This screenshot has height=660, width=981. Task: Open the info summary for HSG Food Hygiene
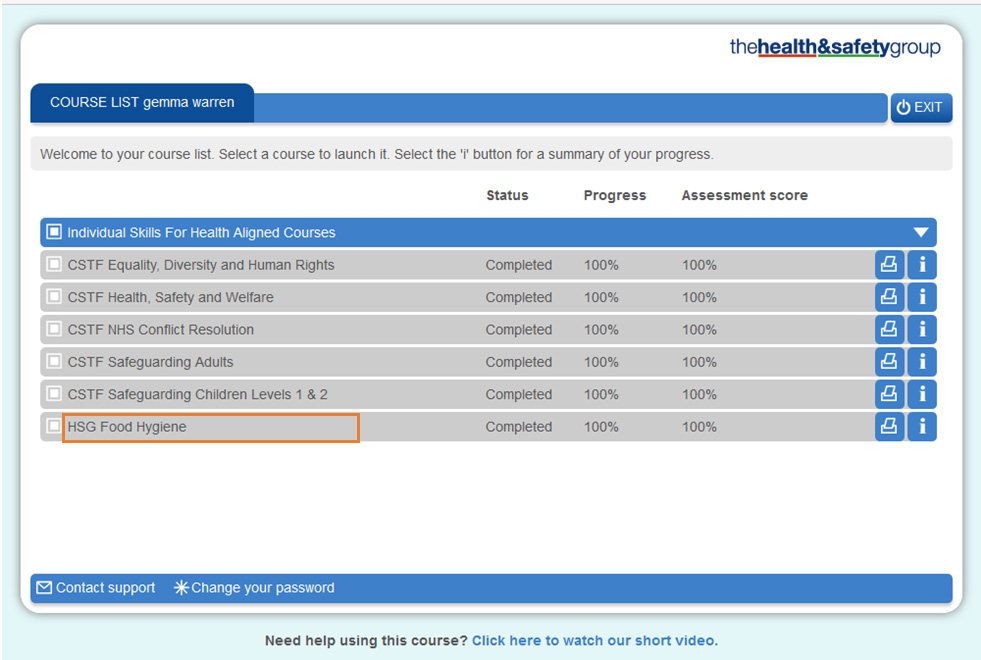click(921, 426)
